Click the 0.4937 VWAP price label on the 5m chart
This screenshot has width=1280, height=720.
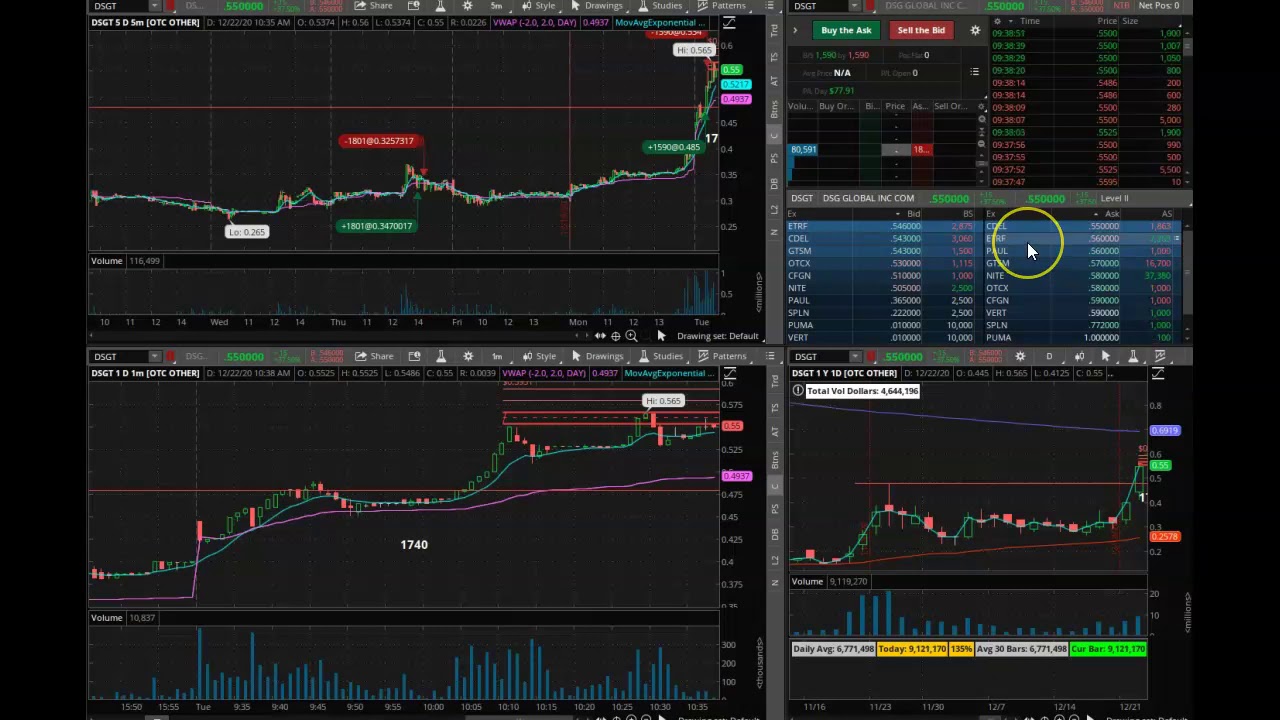tap(736, 99)
